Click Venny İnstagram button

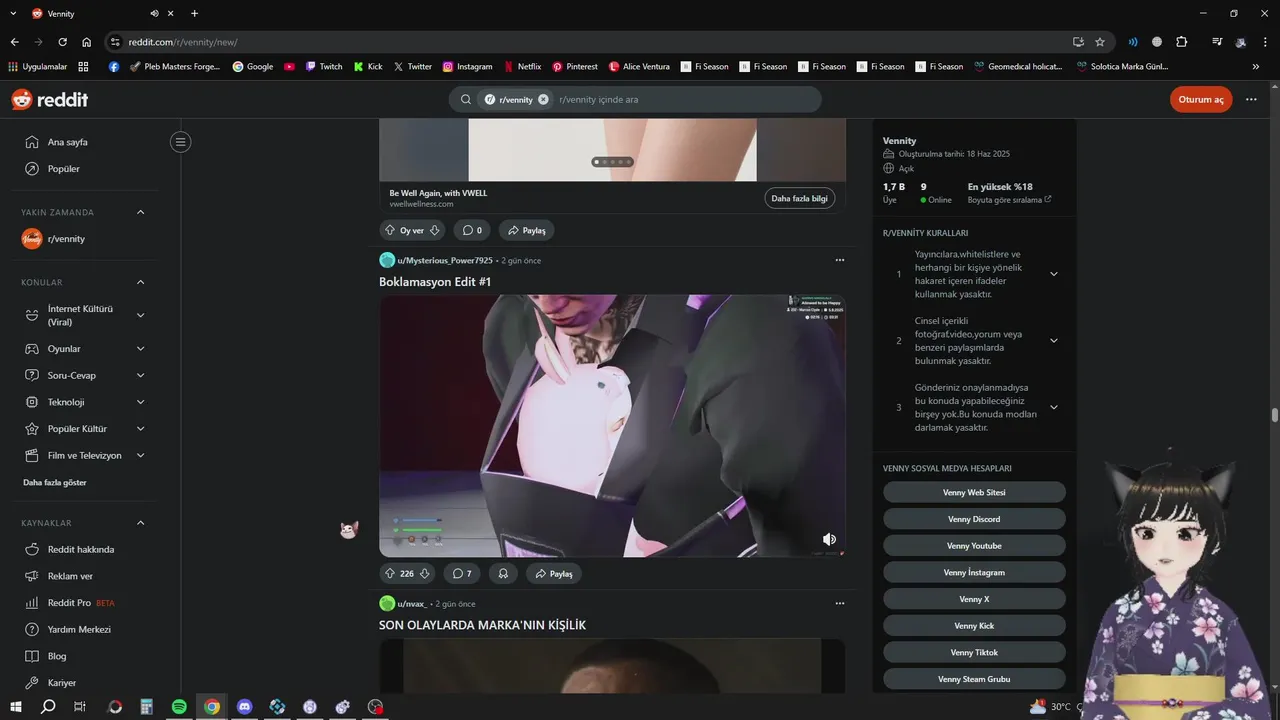[x=974, y=572]
